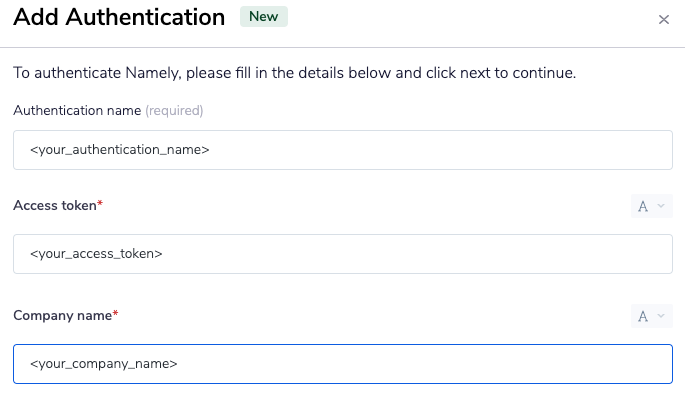Click the <your_access_token> placeholder text

tap(96, 254)
